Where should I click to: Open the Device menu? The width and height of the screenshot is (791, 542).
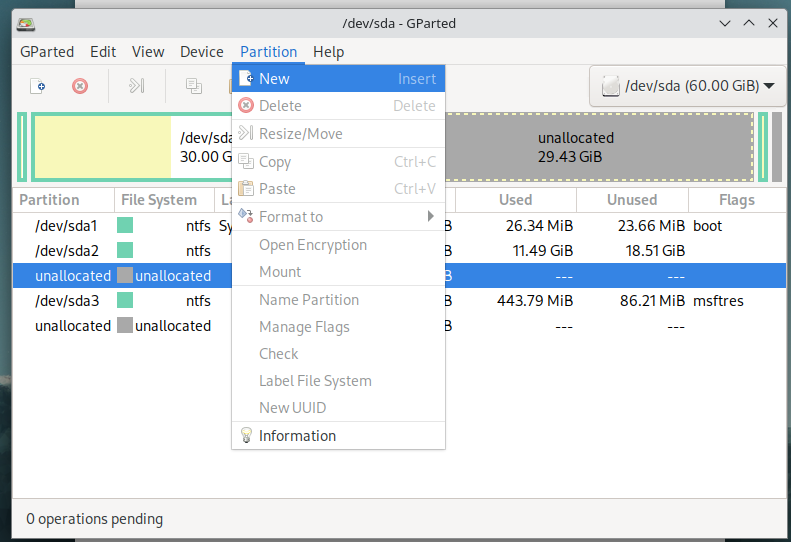[202, 51]
